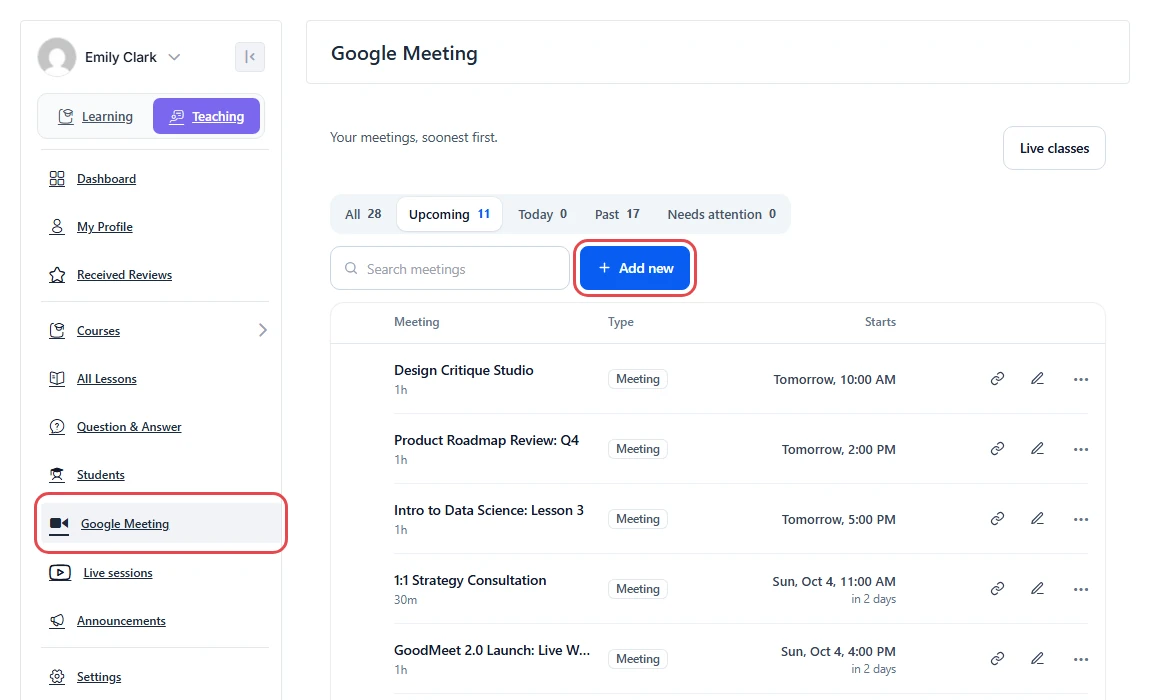Viewport: 1154px width, 700px height.
Task: Copy link for Product Roadmap Review: Q4
Action: [997, 449]
